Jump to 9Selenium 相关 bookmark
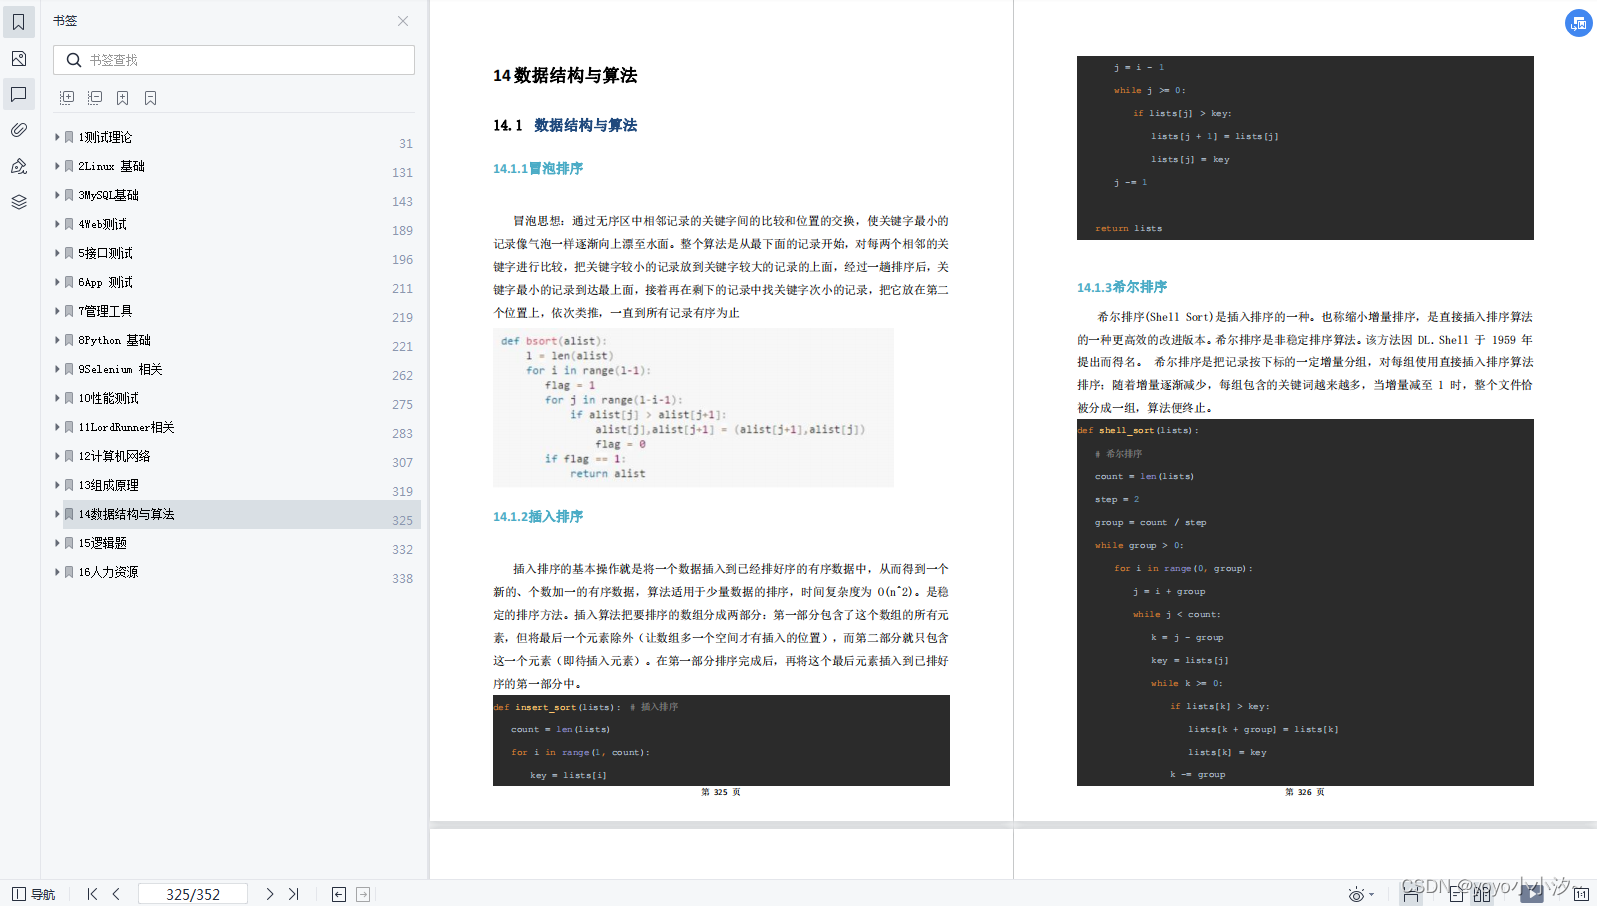1597x906 pixels. [x=120, y=369]
